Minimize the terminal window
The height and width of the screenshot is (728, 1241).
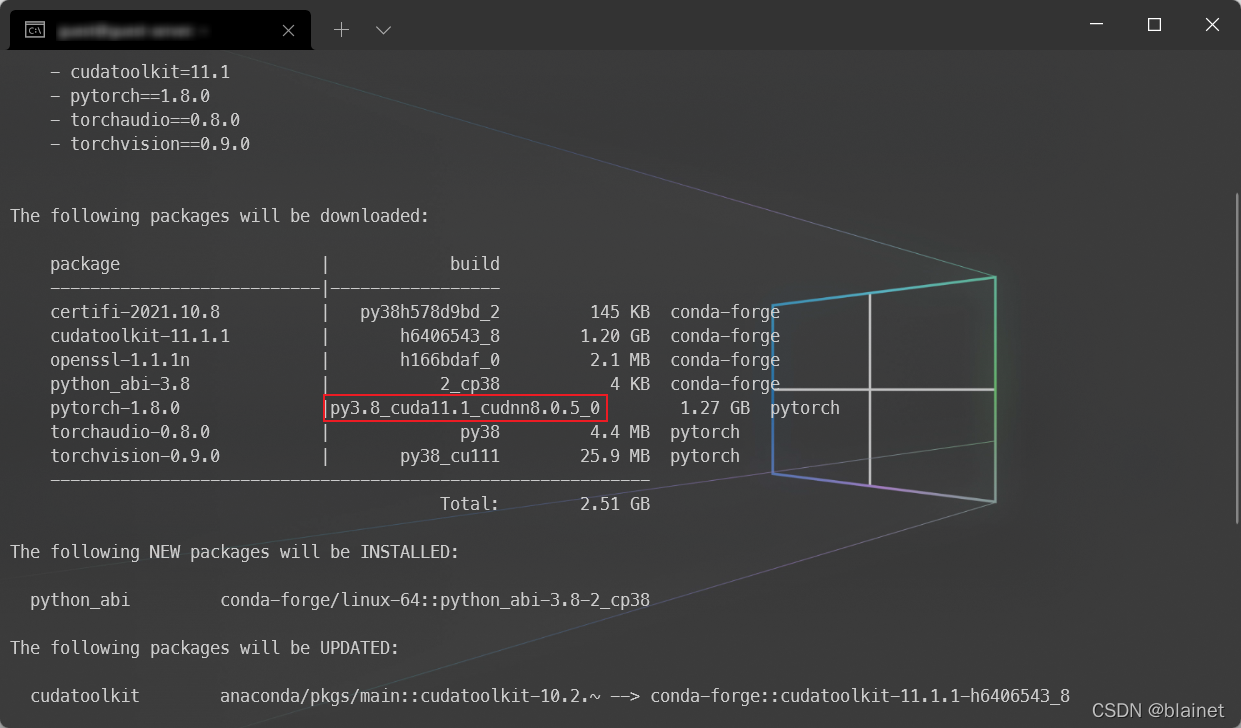pos(1096,25)
